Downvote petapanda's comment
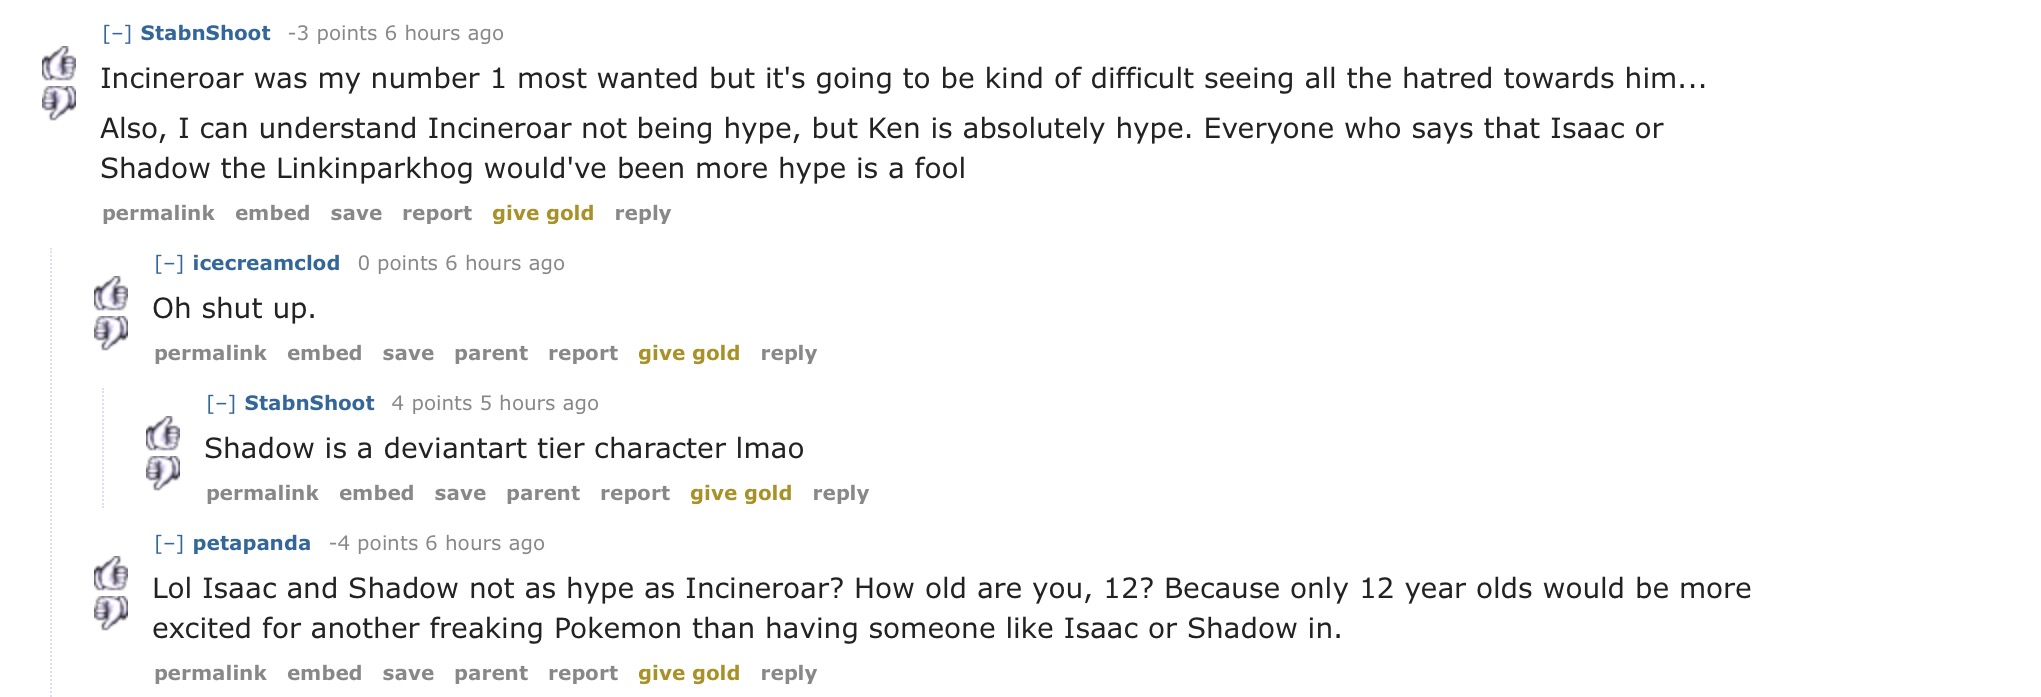 pos(111,612)
